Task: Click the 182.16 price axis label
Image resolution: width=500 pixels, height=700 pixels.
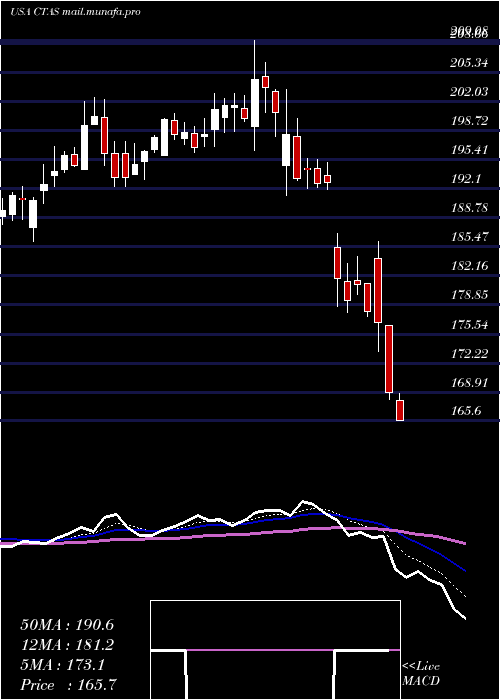Action: [468, 266]
